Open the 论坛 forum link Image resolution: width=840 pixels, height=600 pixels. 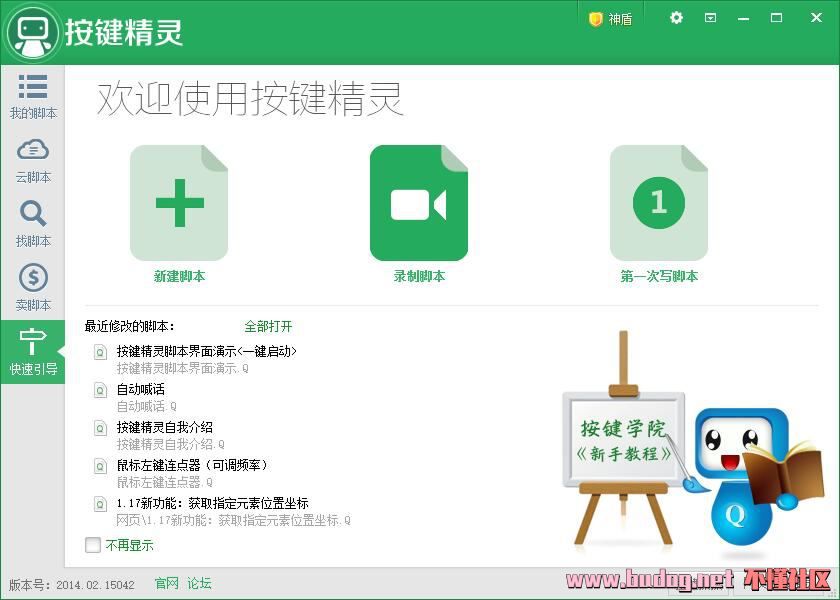tap(199, 583)
